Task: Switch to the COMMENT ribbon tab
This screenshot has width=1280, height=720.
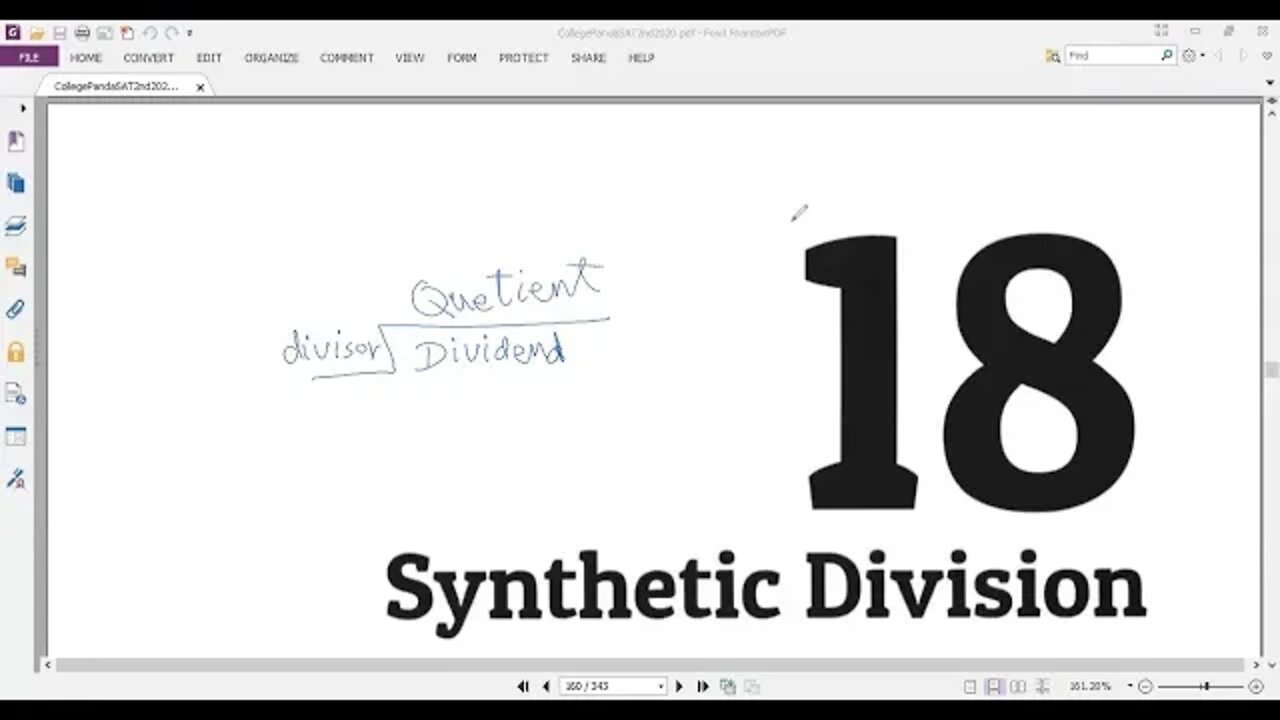Action: [346, 58]
